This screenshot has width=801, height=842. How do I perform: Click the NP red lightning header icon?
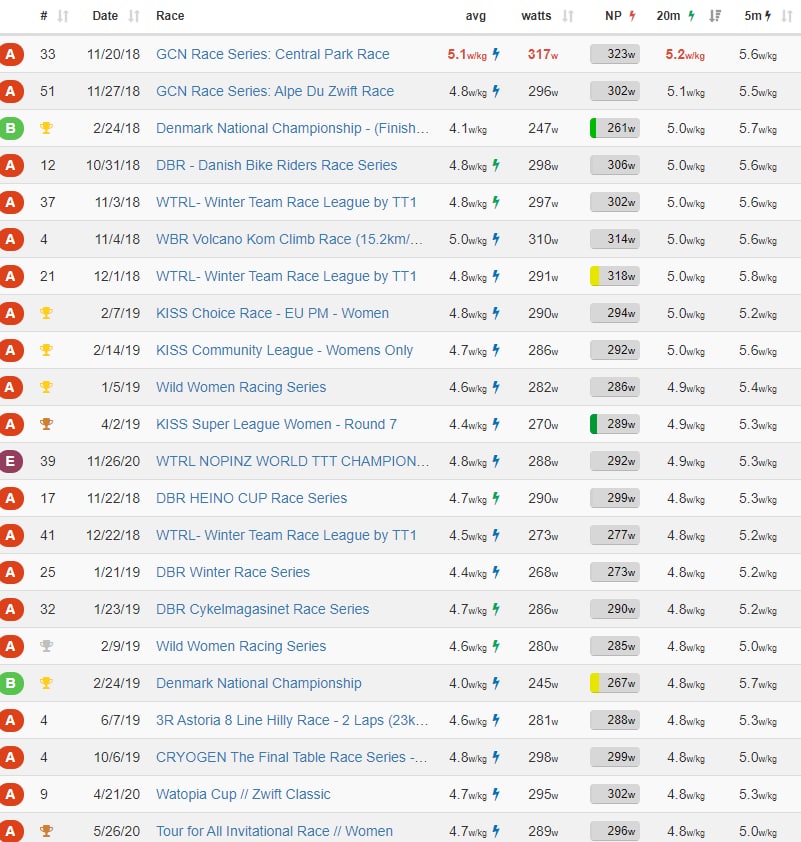click(x=632, y=16)
